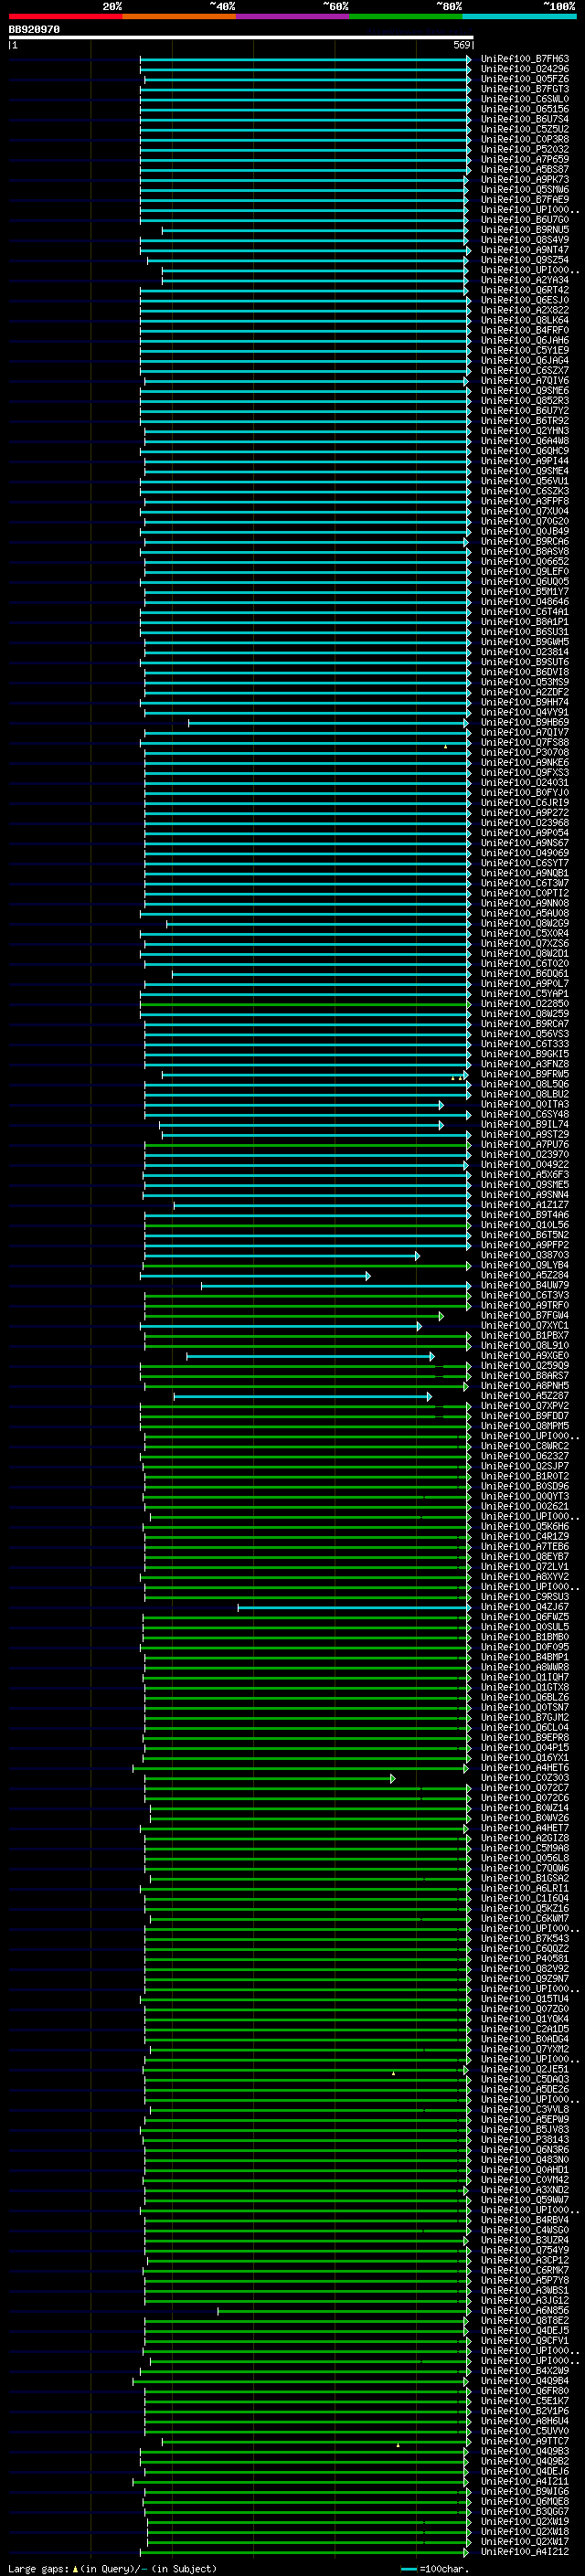This screenshot has height=2576, width=585.
Task: Open hit UniRef100_Q9SZ54
Action: (x=525, y=260)
